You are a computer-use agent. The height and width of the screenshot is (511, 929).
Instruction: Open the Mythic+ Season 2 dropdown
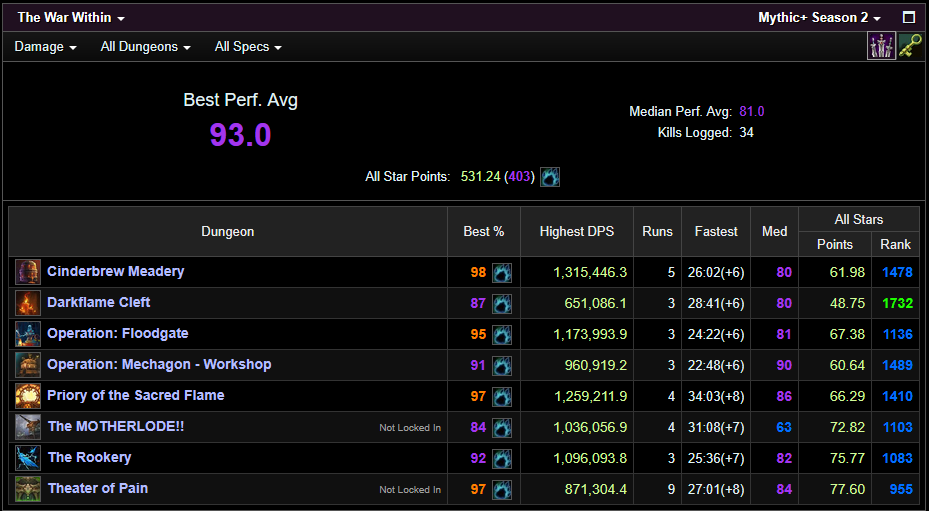pyautogui.click(x=819, y=18)
